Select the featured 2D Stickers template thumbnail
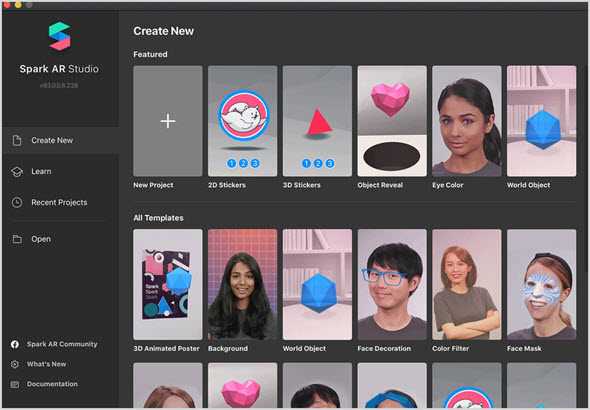This screenshot has height=410, width=590. tap(243, 121)
